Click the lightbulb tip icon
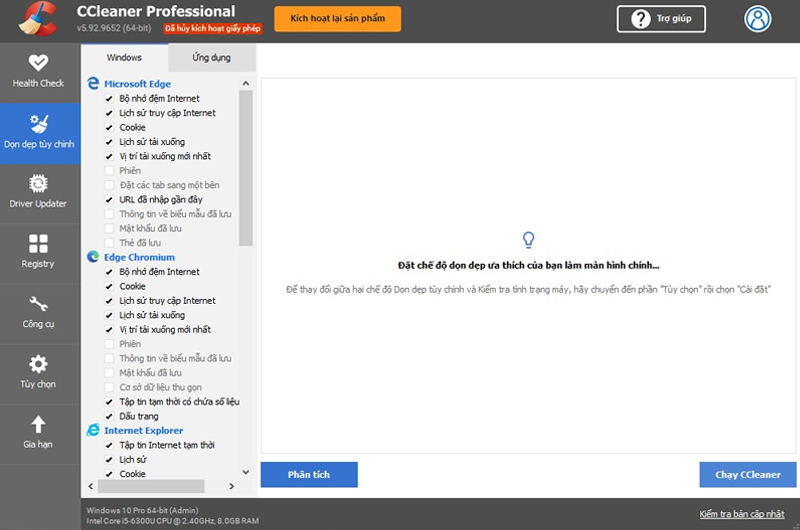This screenshot has height=530, width=800. (529, 240)
